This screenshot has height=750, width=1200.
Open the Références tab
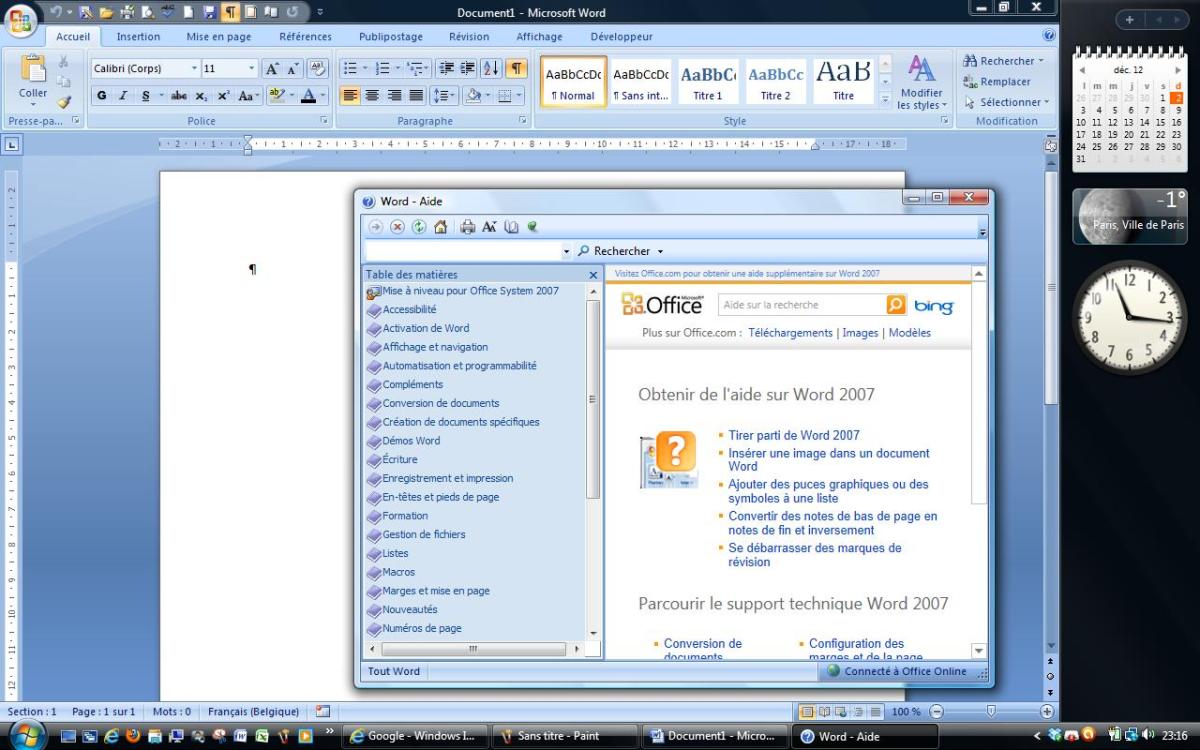[x=305, y=37]
